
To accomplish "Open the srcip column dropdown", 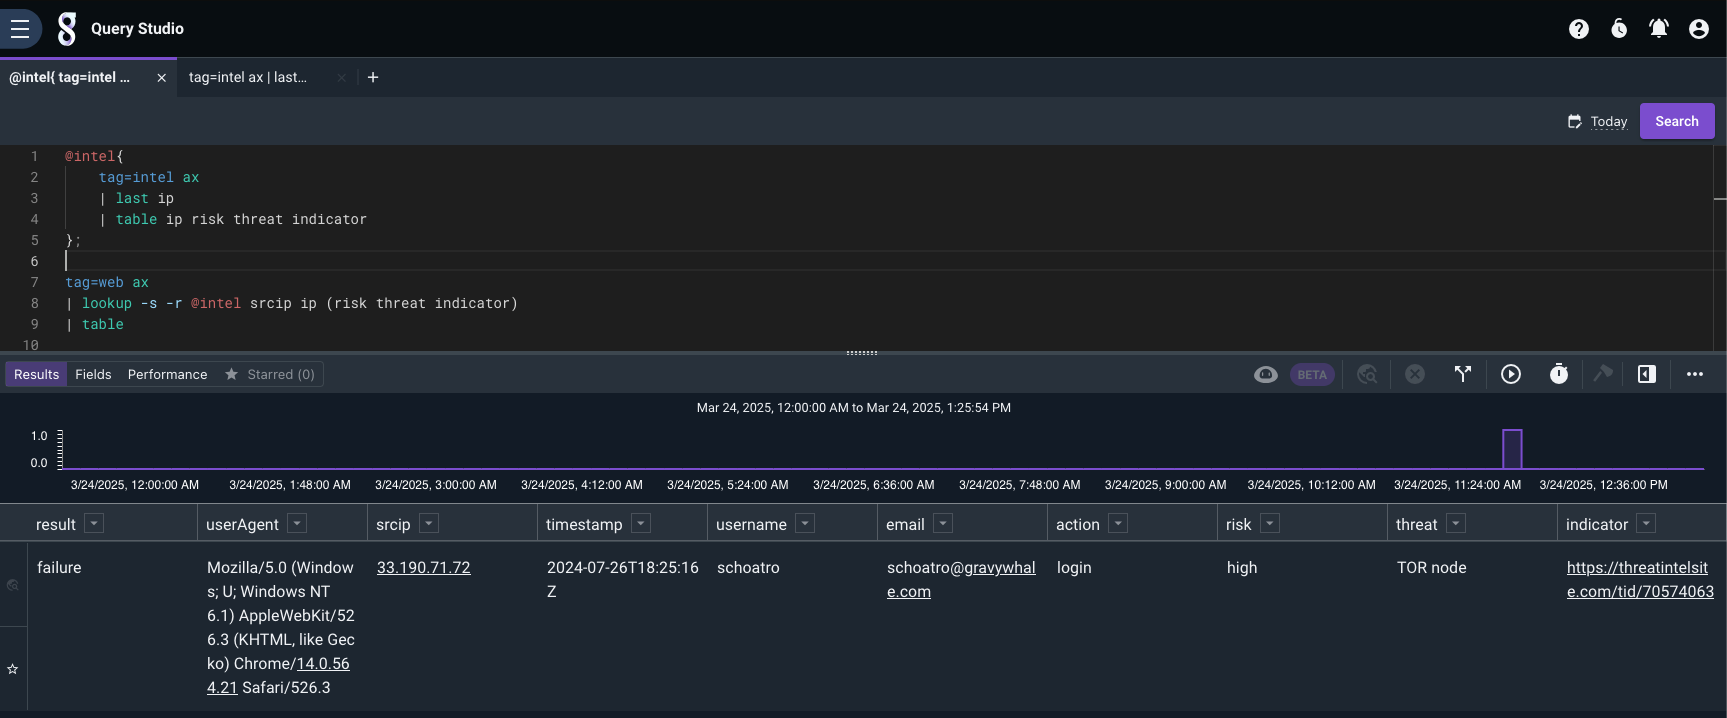I will [429, 523].
